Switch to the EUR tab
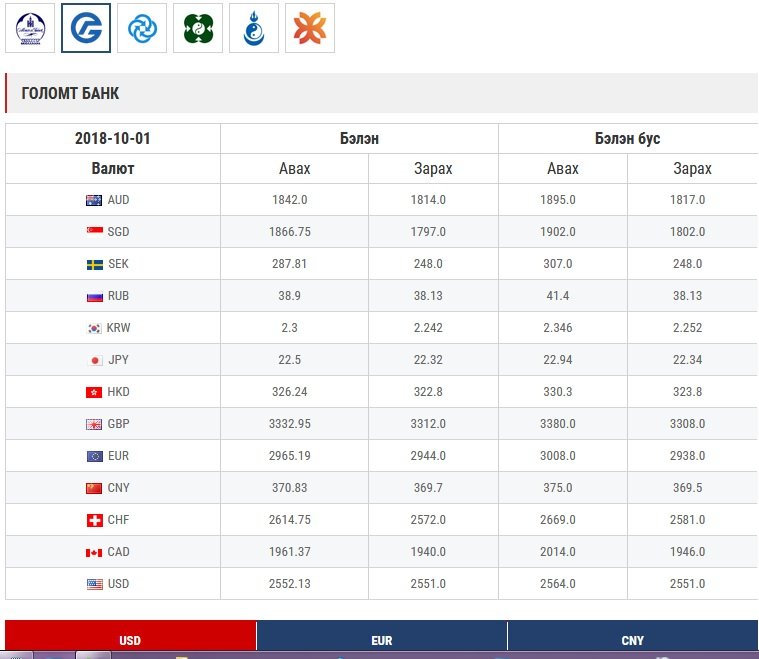Screen dimensions: 759x659 pyautogui.click(x=381, y=639)
